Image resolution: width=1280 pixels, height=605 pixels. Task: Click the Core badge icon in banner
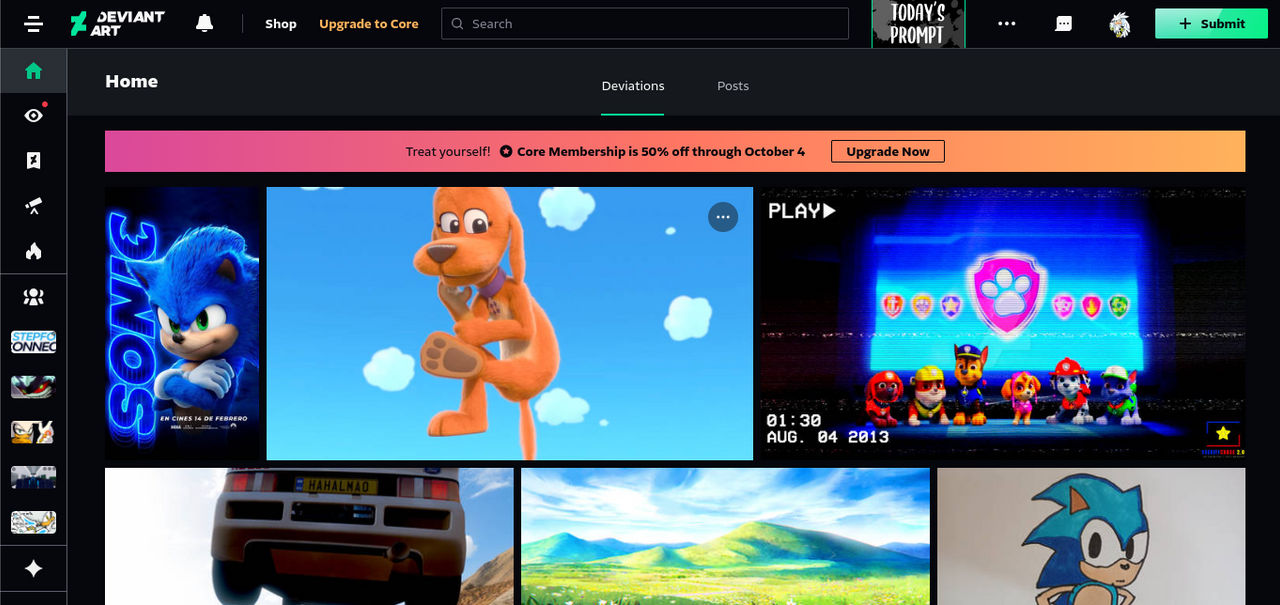pos(506,152)
